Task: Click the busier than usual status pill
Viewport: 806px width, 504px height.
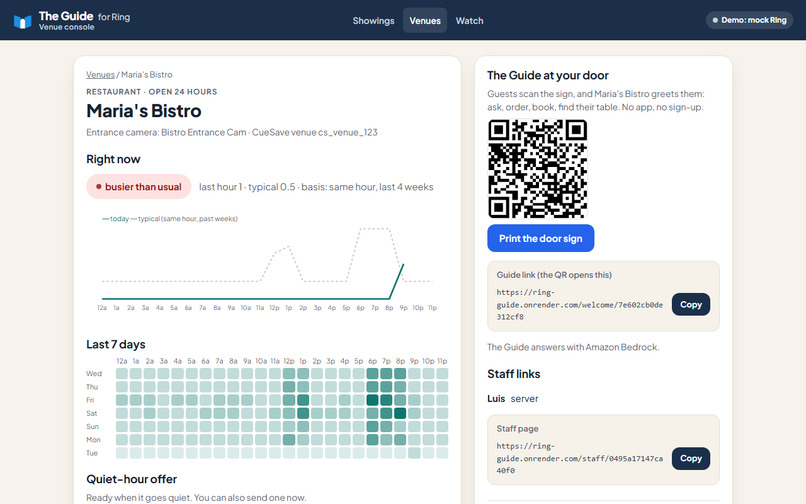Action: pyautogui.click(x=139, y=187)
